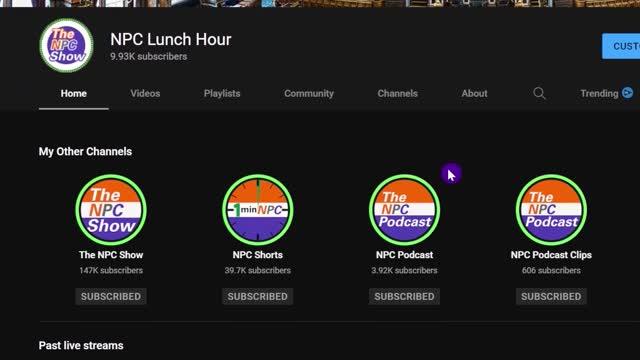640x360 pixels.
Task: Open the Community tab
Action: [x=309, y=93]
